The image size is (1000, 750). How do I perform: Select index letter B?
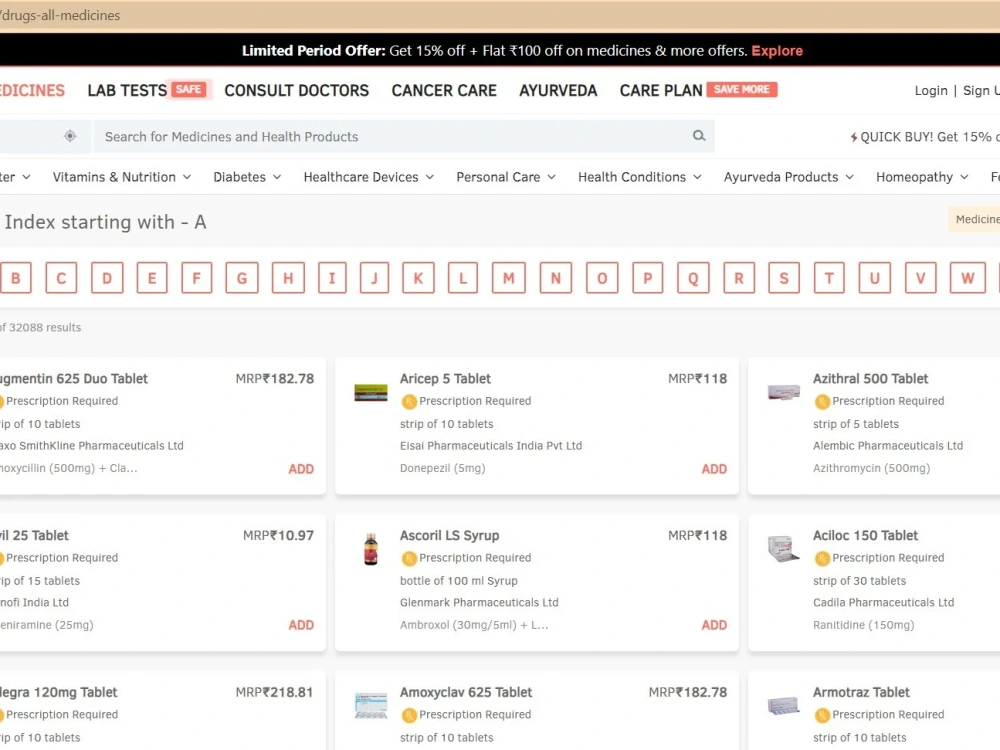pos(16,277)
